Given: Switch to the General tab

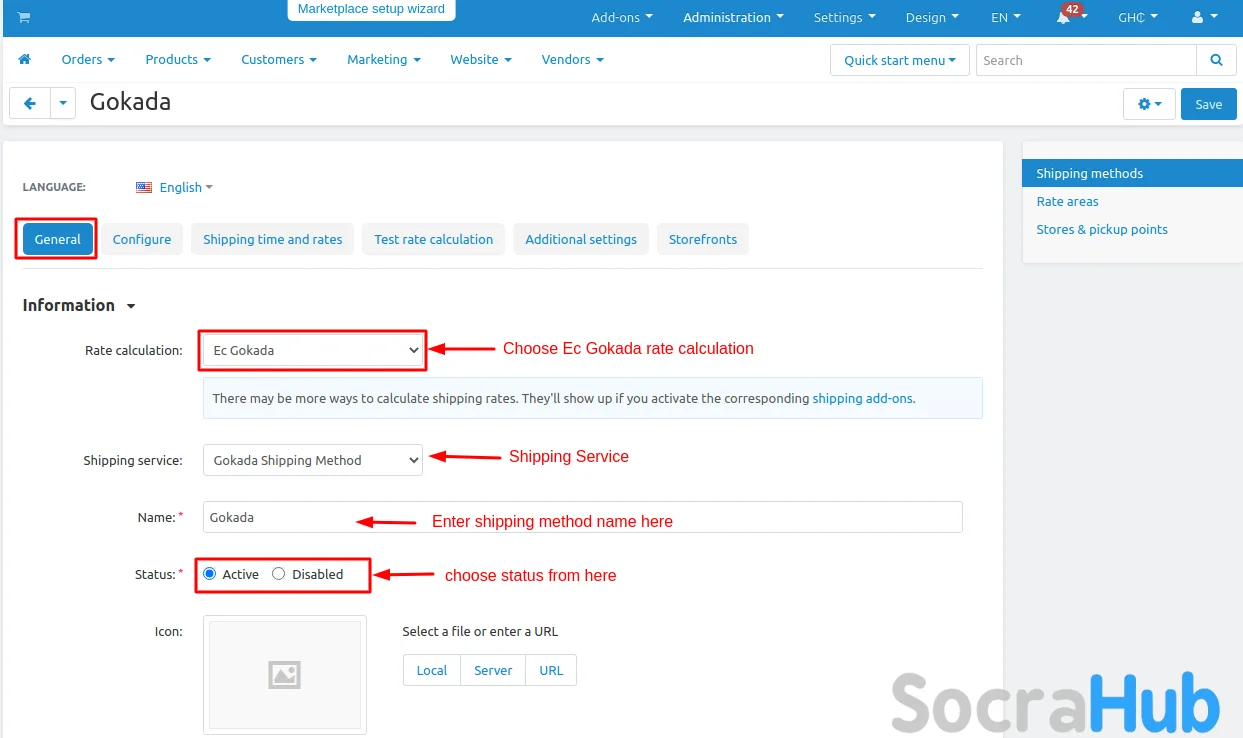Looking at the screenshot, I should [58, 239].
